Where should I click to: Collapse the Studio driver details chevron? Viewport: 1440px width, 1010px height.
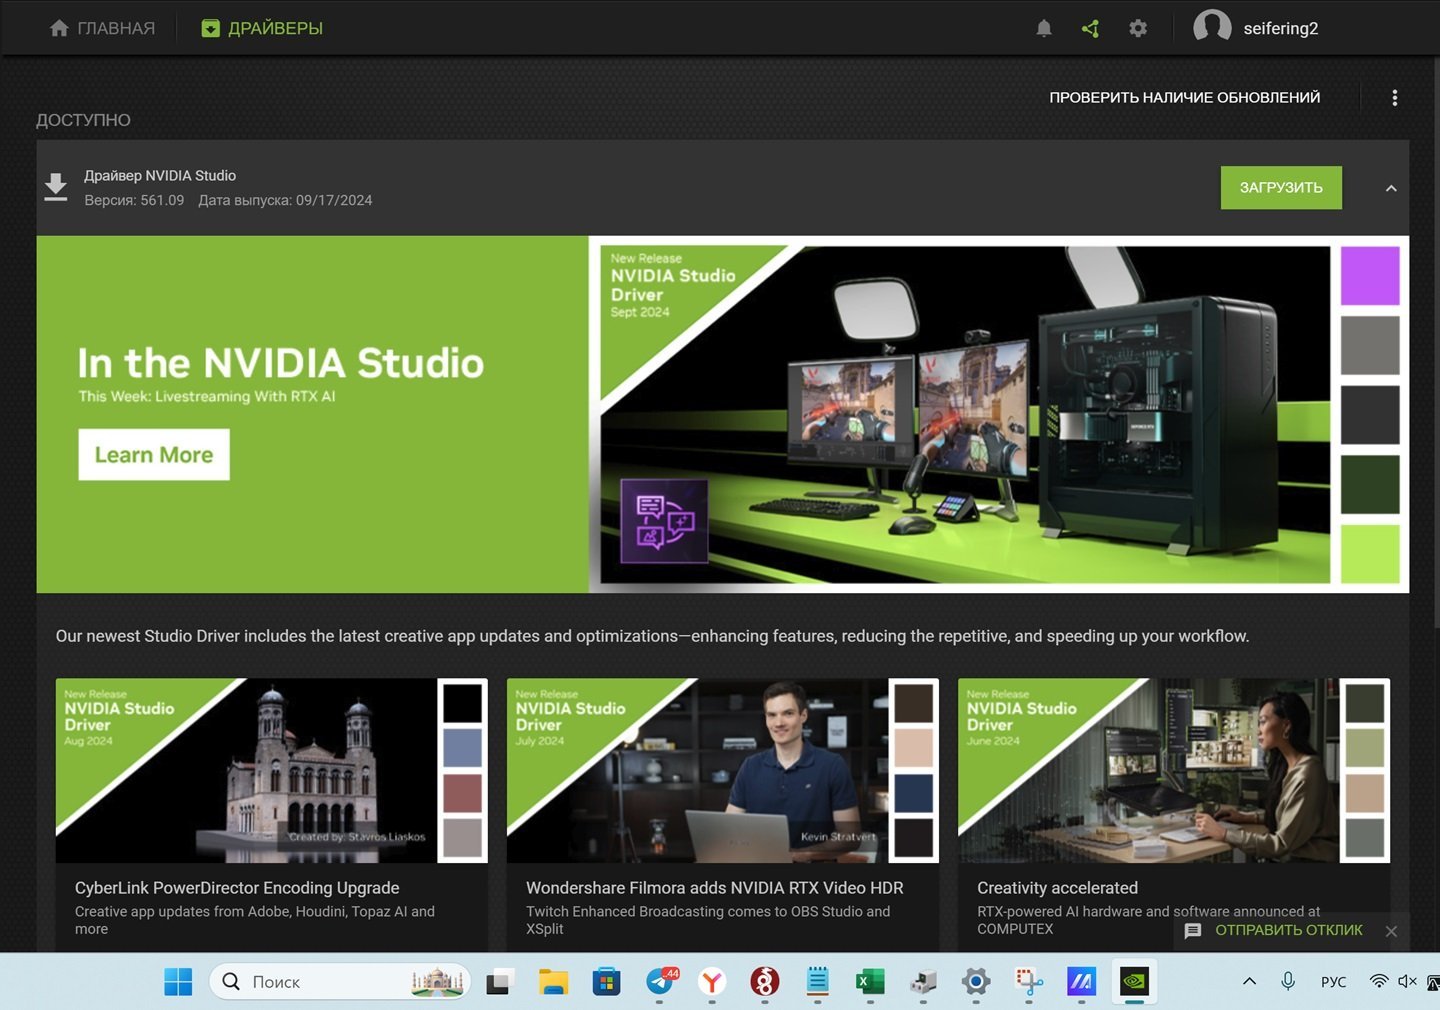coord(1391,188)
